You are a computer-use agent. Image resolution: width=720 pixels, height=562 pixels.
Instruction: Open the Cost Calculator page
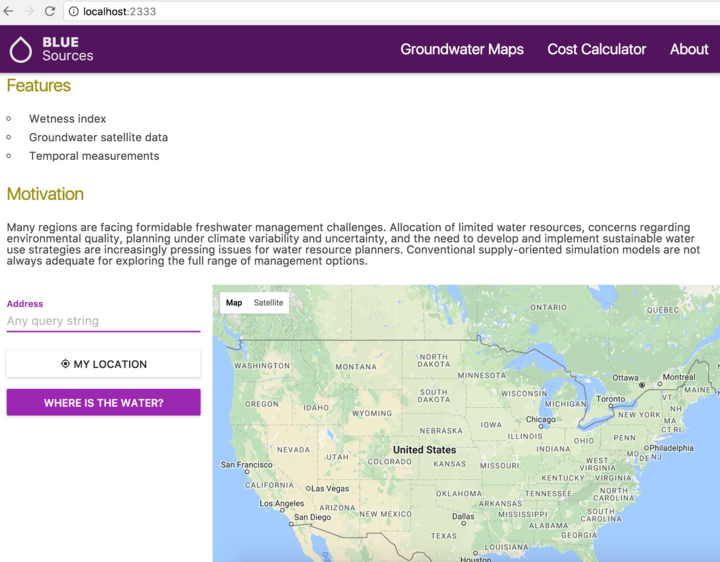tap(596, 49)
